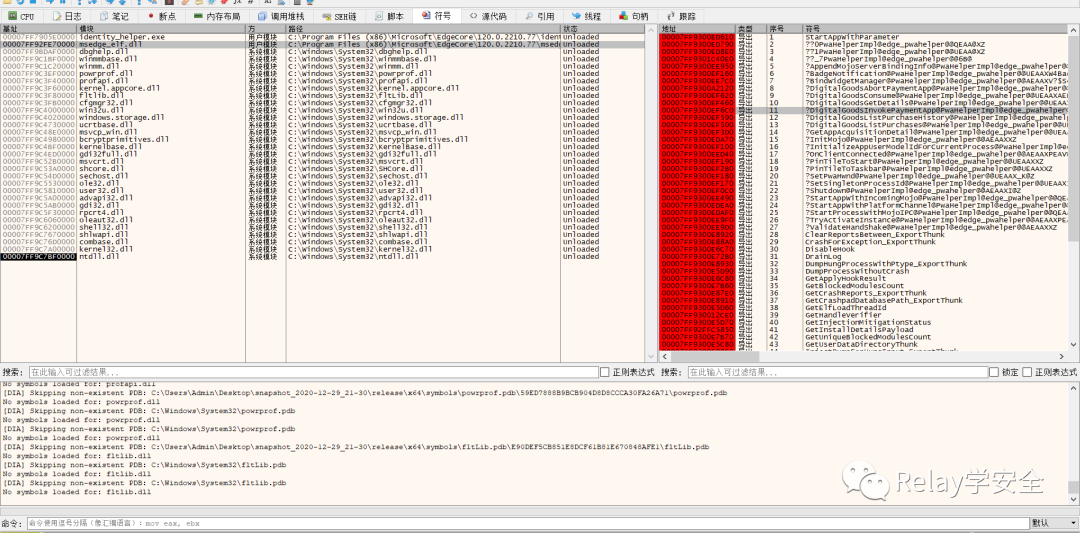1080x533 pixels.
Task: Select module dbghelp.dll in module column
Action: tap(105, 51)
